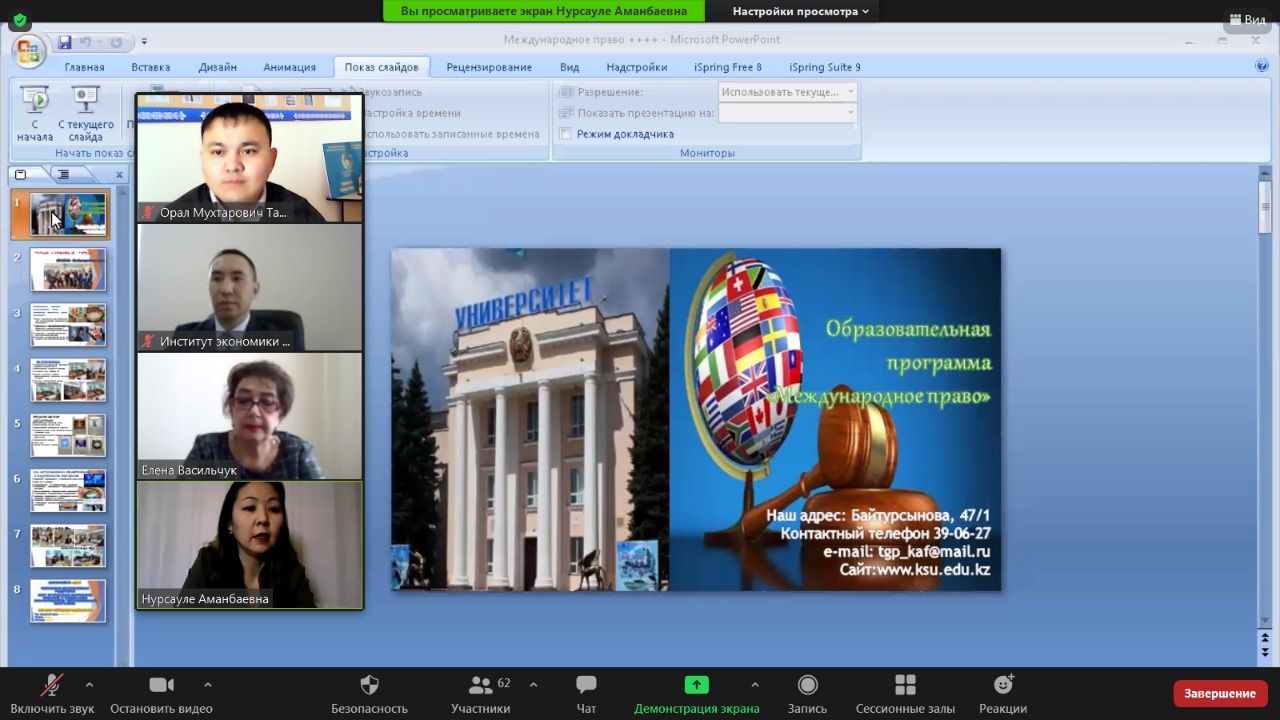Viewport: 1280px width, 720px height.
Task: Unmute with Включить звук microphone icon
Action: point(51,685)
